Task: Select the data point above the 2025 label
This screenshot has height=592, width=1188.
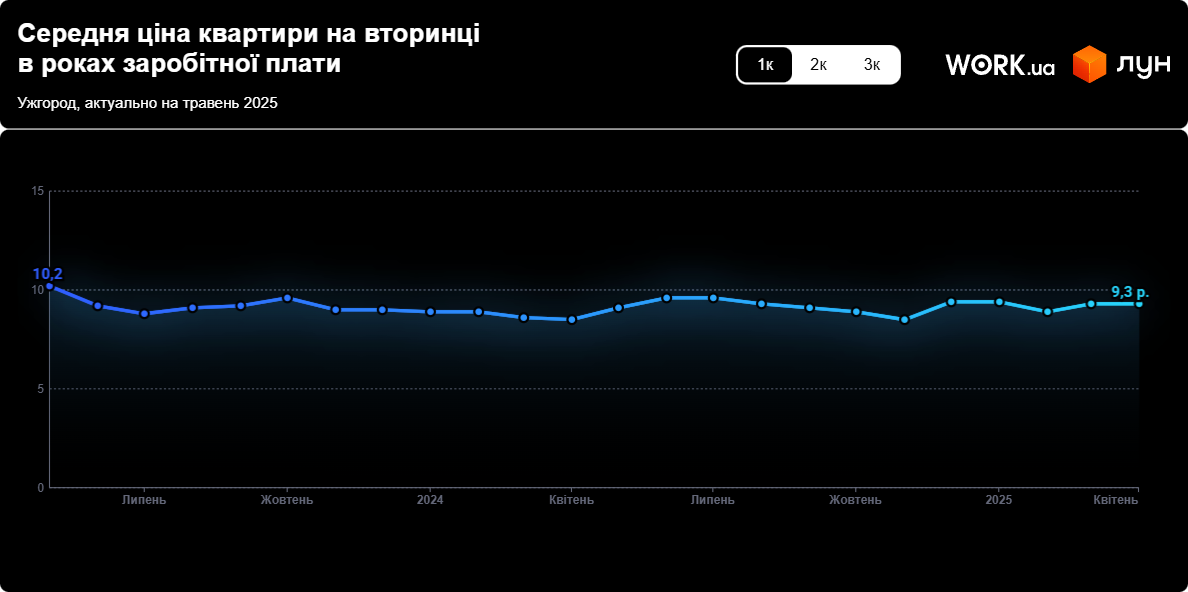Action: coord(999,302)
